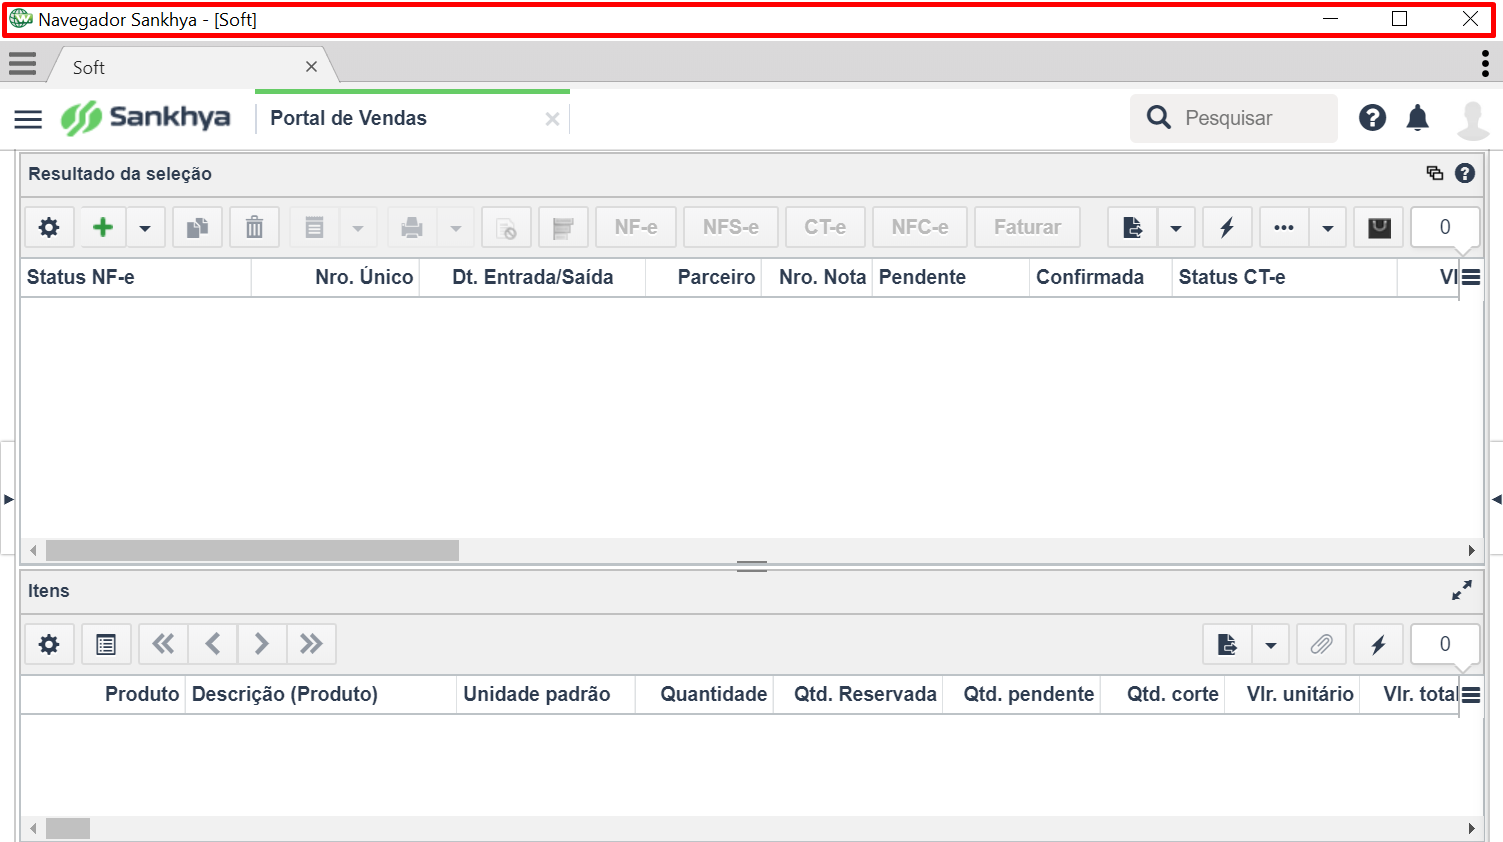1503x842 pixels.
Task: Click the help question mark beside search
Action: click(1372, 118)
